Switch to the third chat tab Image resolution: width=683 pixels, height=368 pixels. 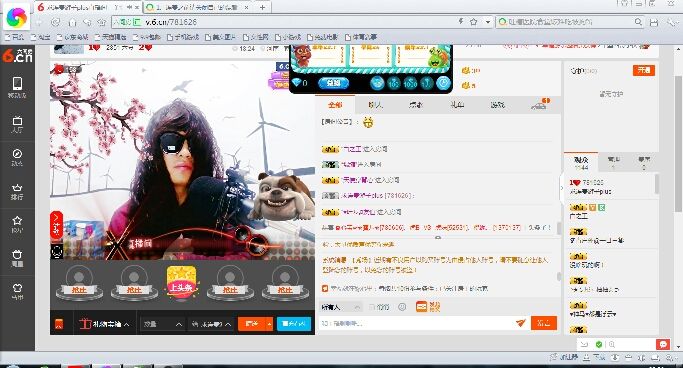(x=416, y=105)
